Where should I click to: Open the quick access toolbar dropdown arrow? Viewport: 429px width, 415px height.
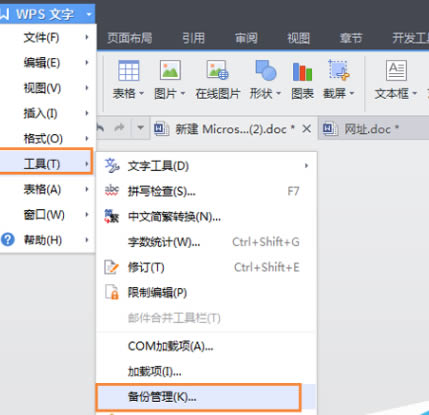point(141,127)
